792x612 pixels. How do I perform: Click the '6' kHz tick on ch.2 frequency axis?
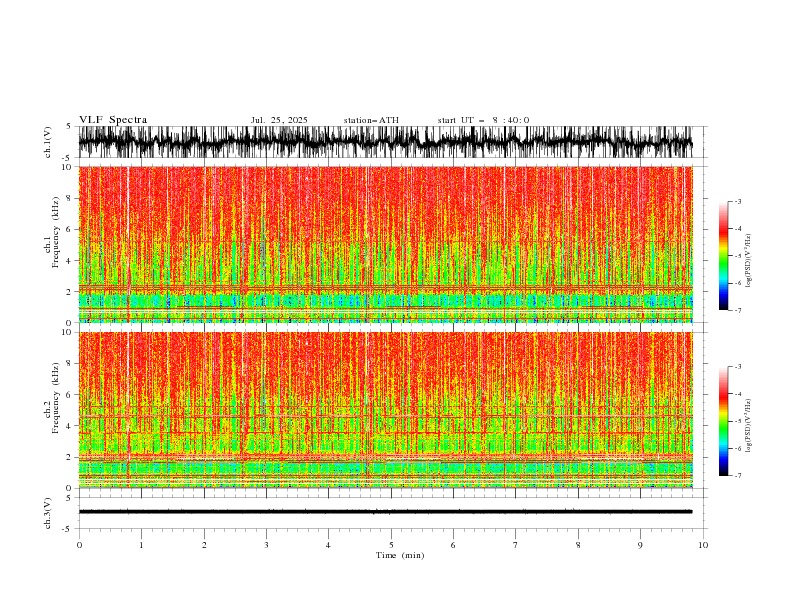click(70, 395)
